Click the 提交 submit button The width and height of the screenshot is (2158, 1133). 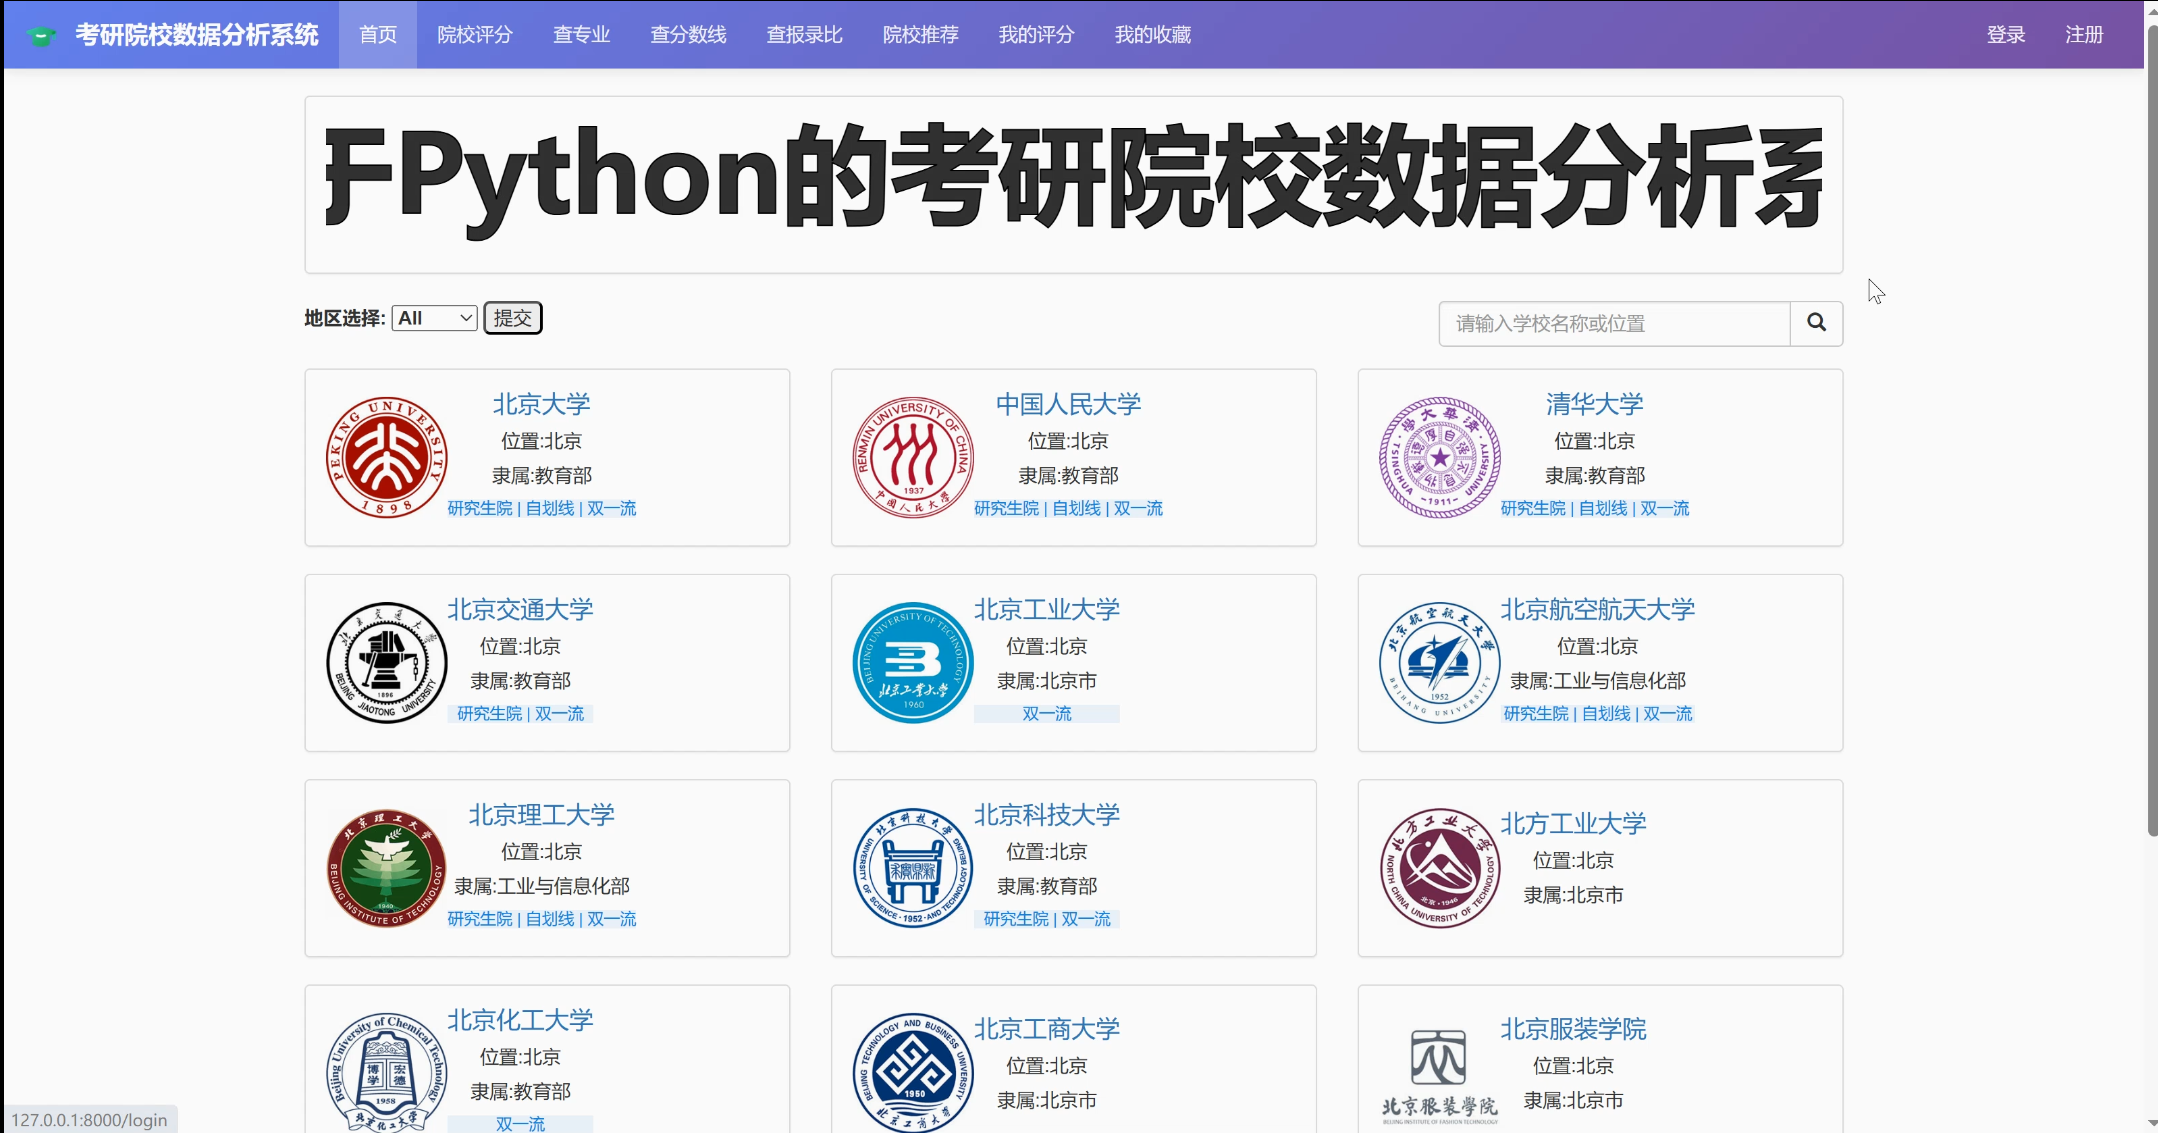513,318
